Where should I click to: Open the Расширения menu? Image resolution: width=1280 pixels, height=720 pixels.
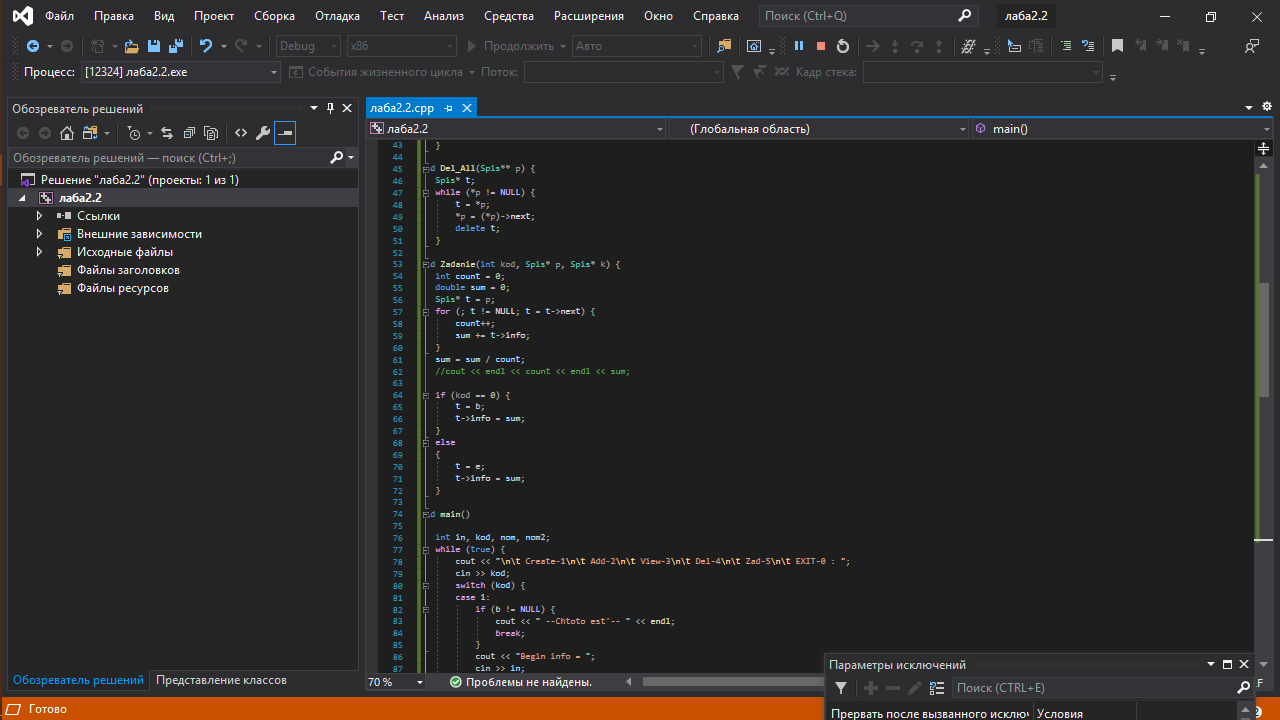[589, 16]
